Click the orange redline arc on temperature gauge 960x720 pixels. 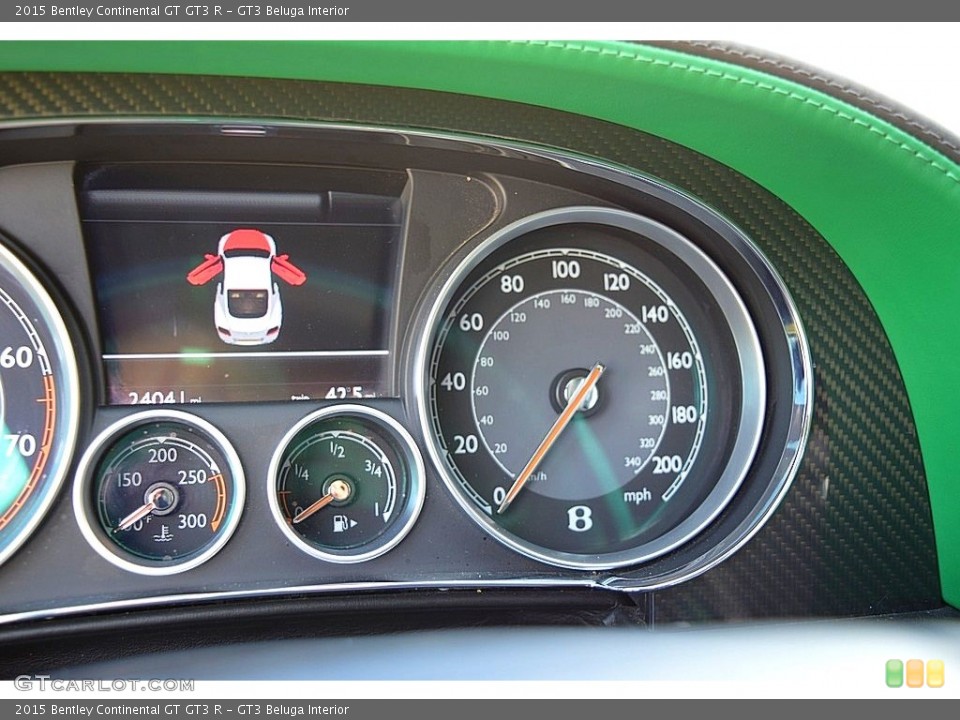(219, 502)
